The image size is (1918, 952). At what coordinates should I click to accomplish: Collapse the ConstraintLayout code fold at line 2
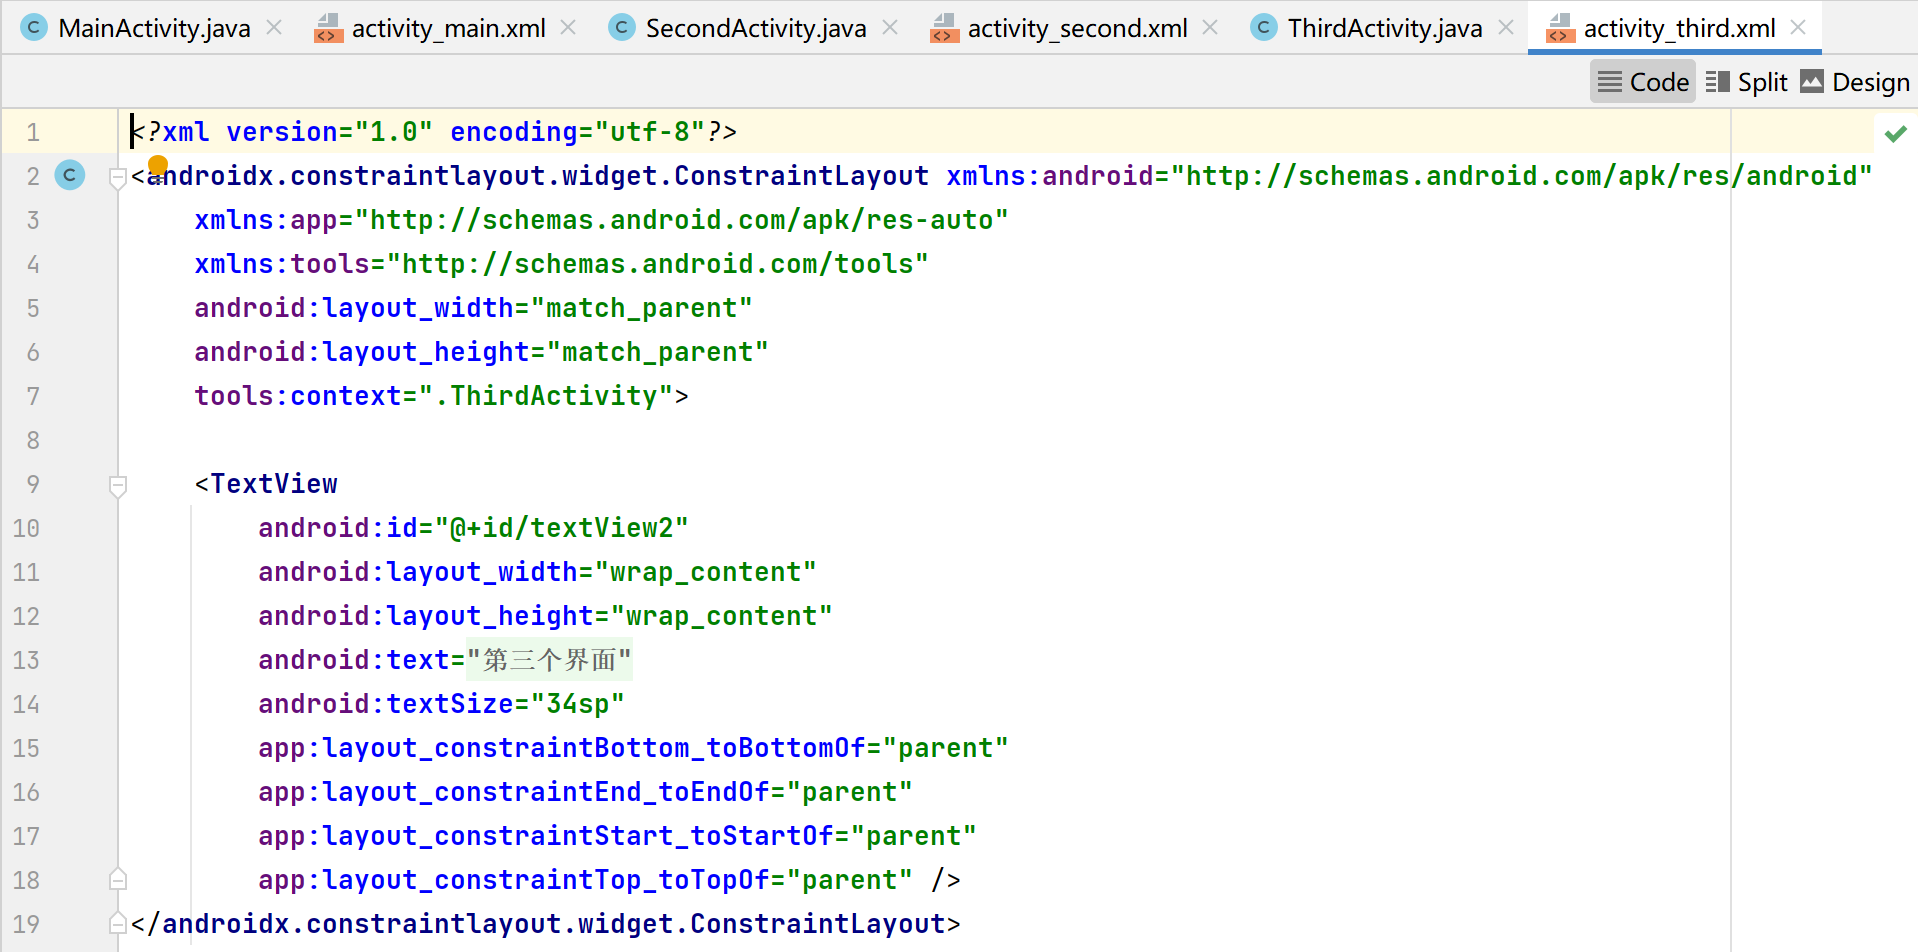point(117,176)
